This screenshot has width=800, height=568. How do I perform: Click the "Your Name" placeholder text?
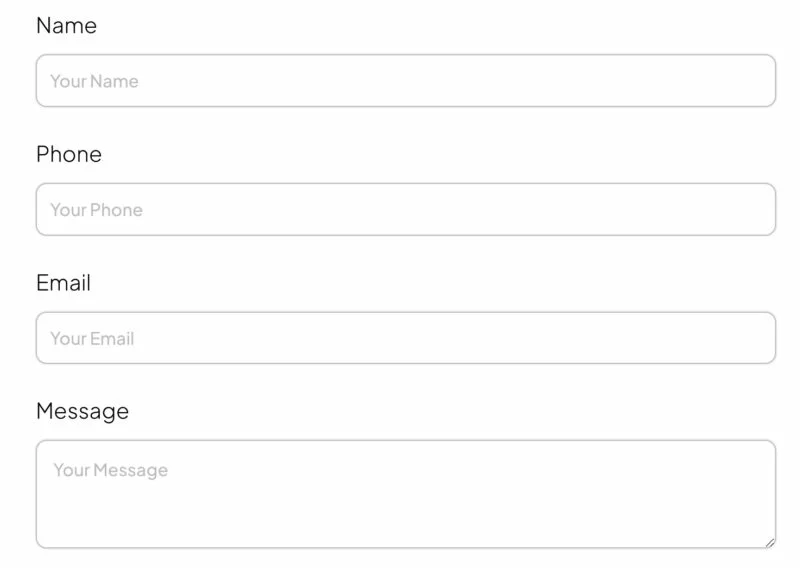click(94, 81)
